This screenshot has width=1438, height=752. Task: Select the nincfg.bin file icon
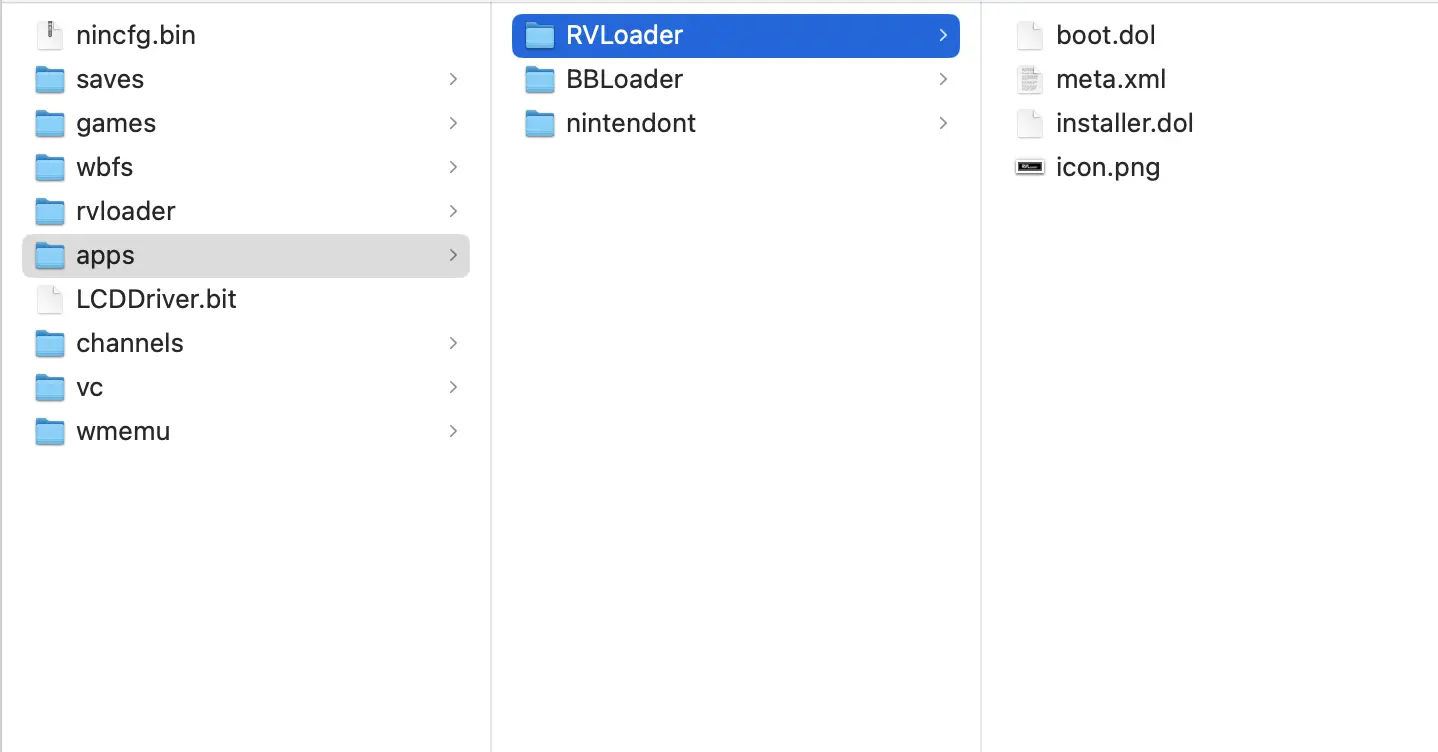(49, 35)
